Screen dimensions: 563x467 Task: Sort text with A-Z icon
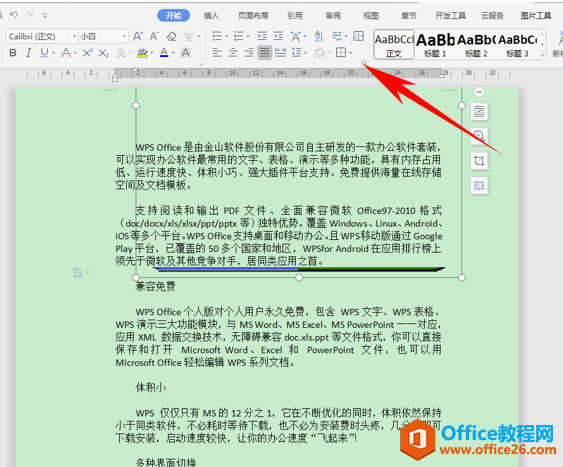tap(319, 36)
